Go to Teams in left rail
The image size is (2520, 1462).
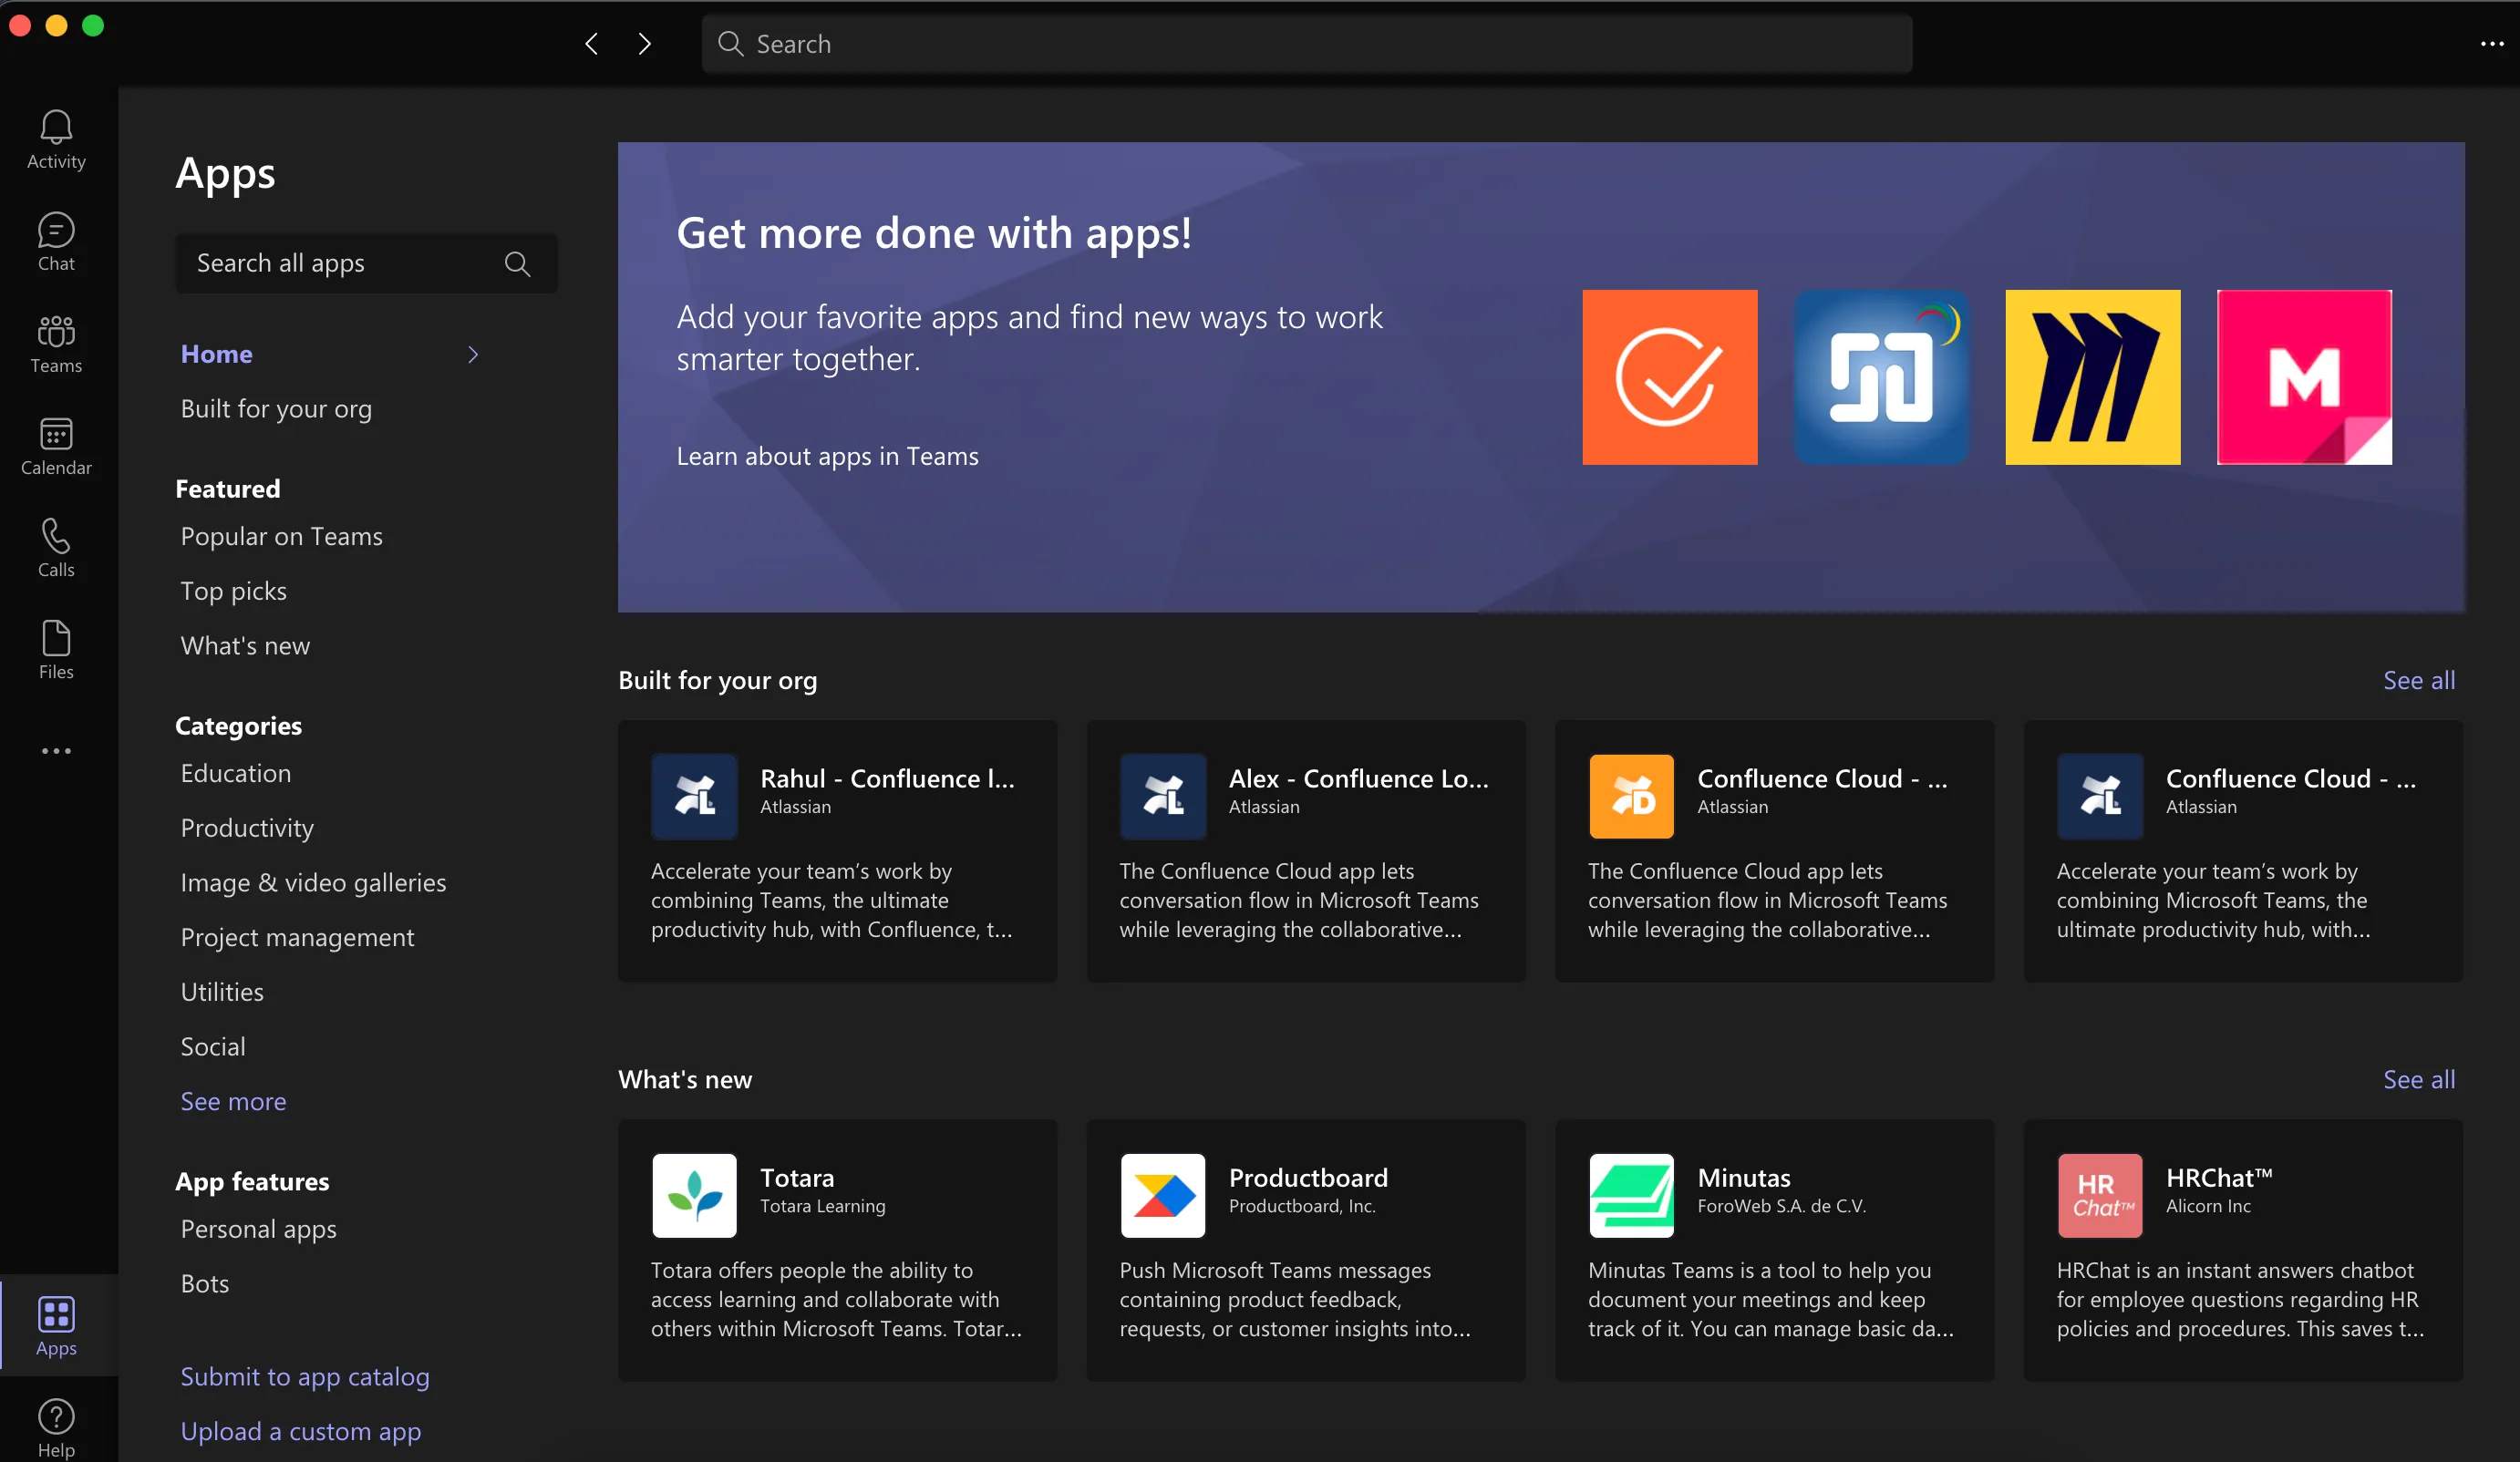click(56, 343)
